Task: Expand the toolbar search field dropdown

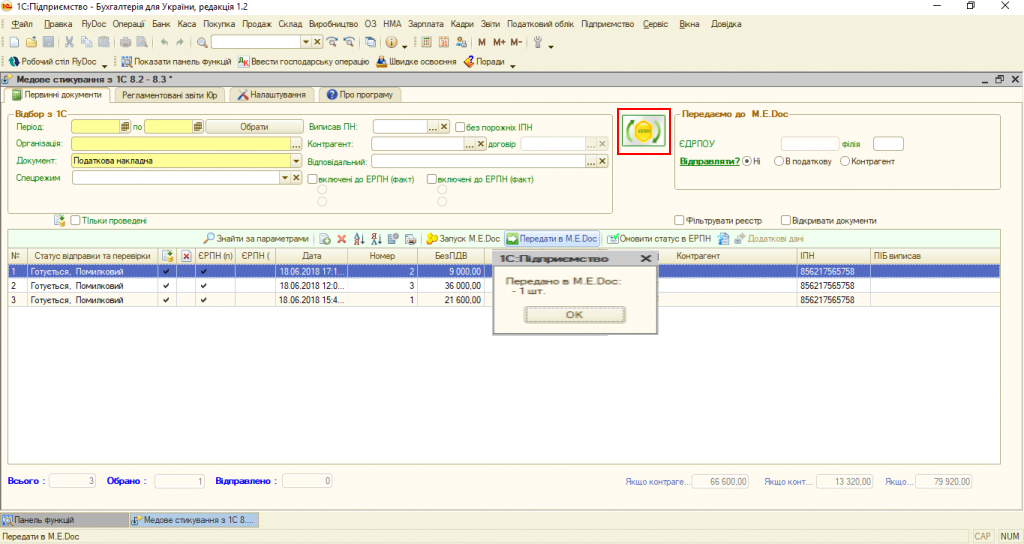Action: click(x=306, y=42)
